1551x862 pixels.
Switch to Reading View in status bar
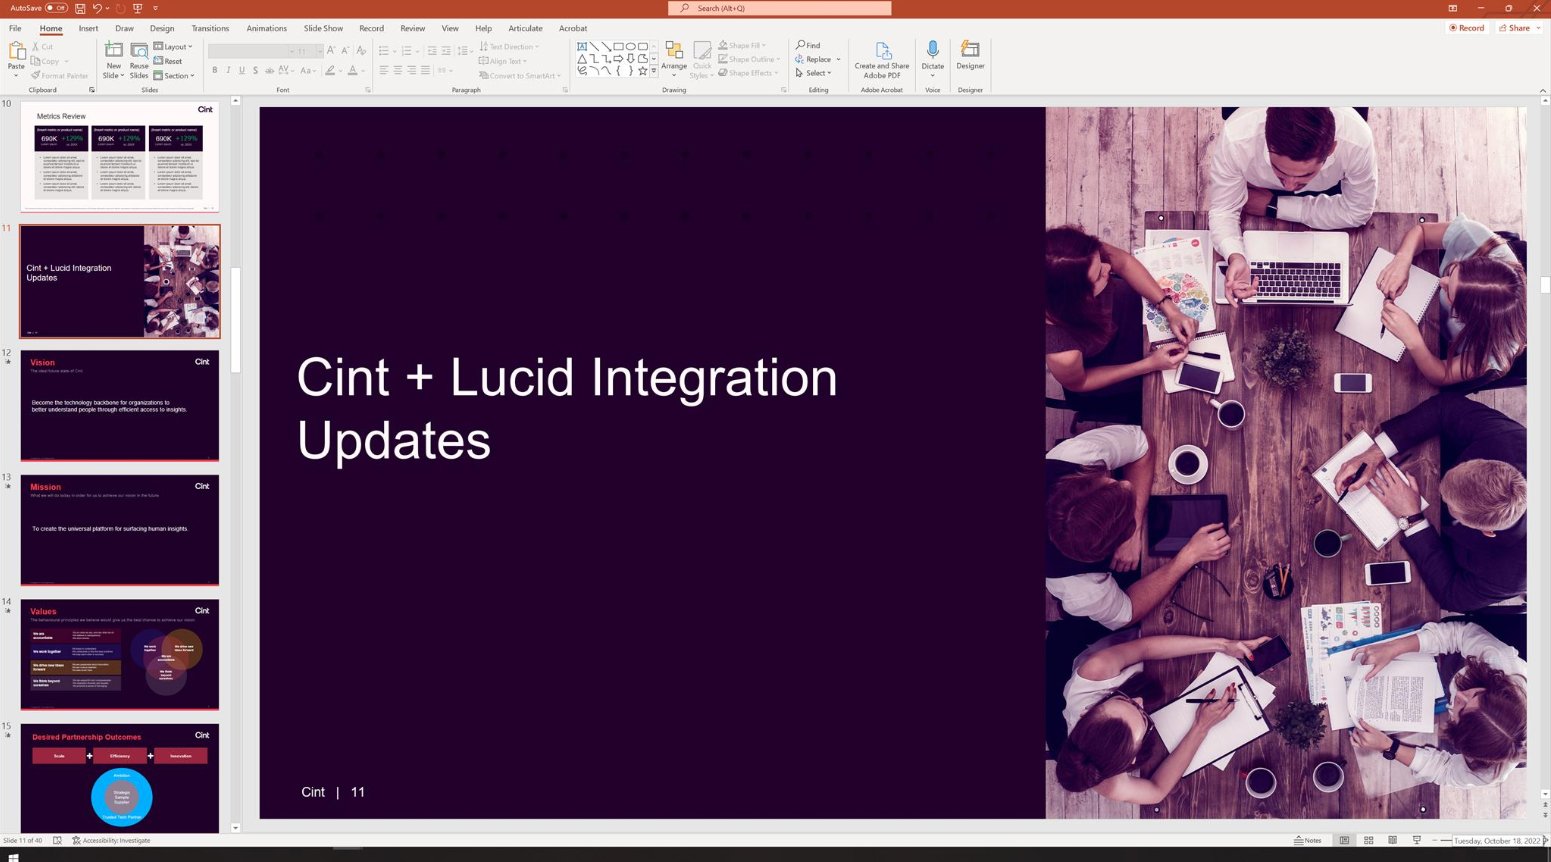click(1392, 840)
